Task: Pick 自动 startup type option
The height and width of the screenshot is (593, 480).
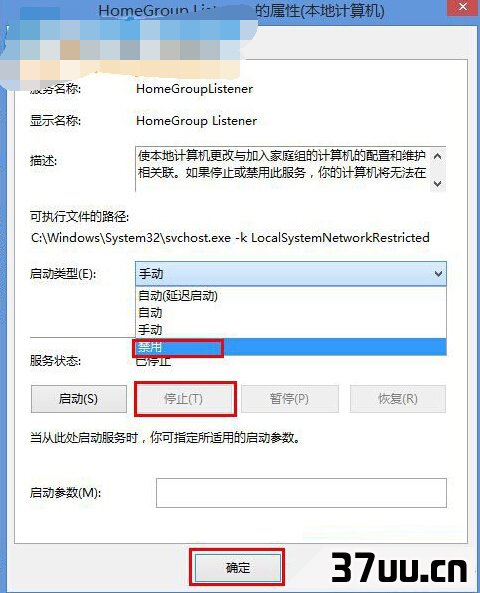Action: coord(291,313)
